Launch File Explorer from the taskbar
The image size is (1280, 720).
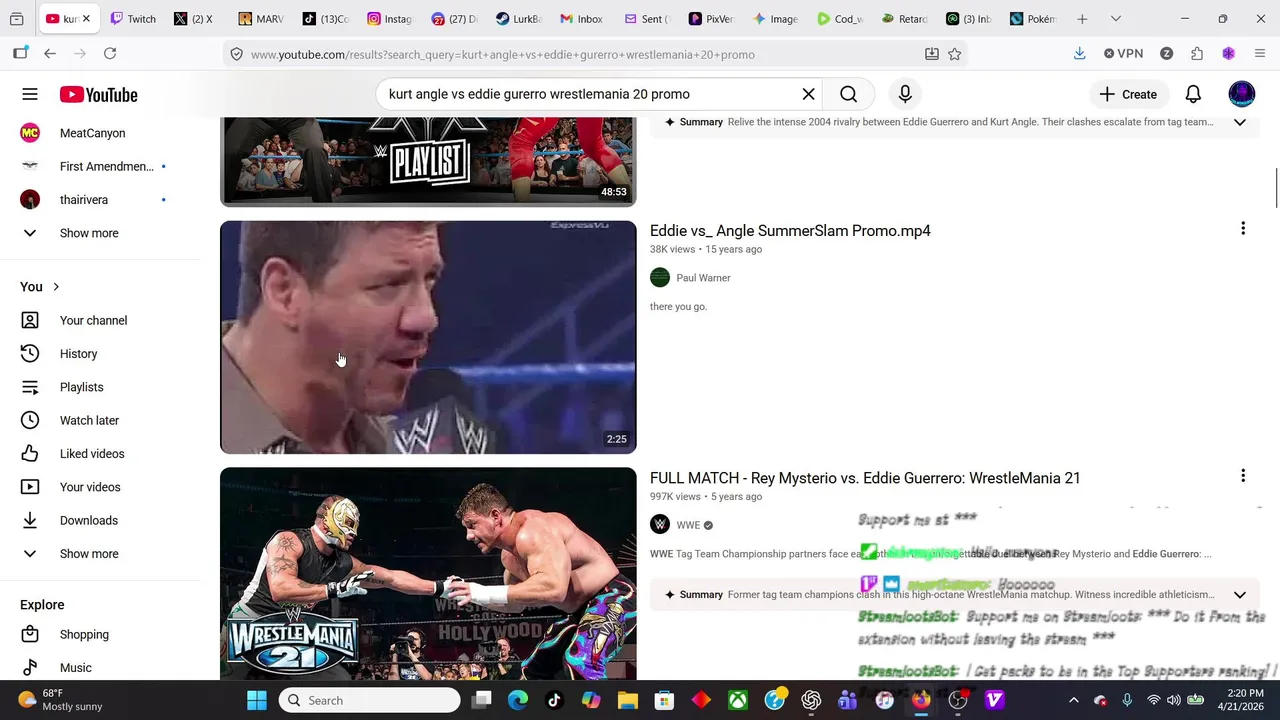pyautogui.click(x=627, y=700)
